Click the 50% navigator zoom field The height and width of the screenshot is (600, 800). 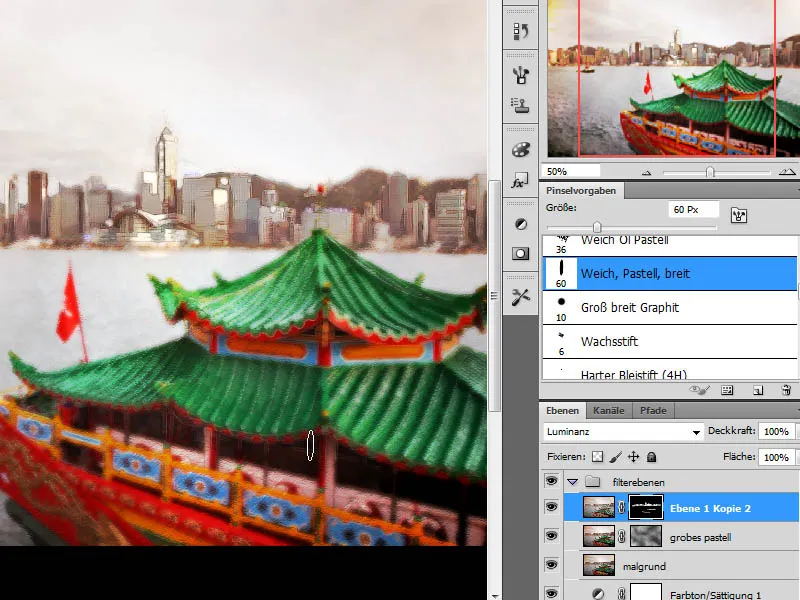pyautogui.click(x=571, y=171)
